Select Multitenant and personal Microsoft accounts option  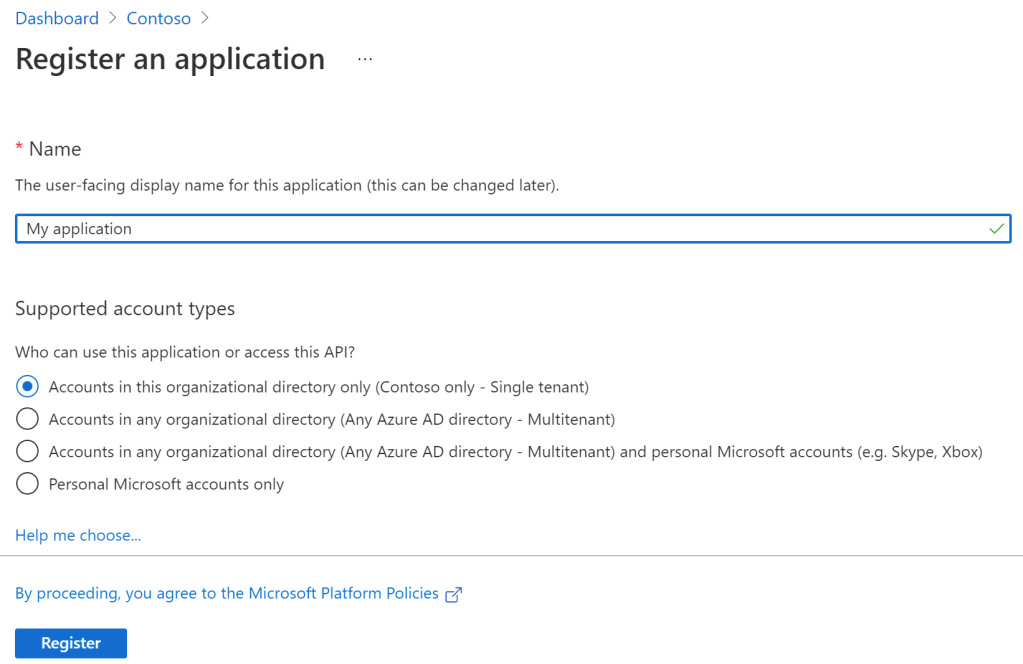point(28,452)
